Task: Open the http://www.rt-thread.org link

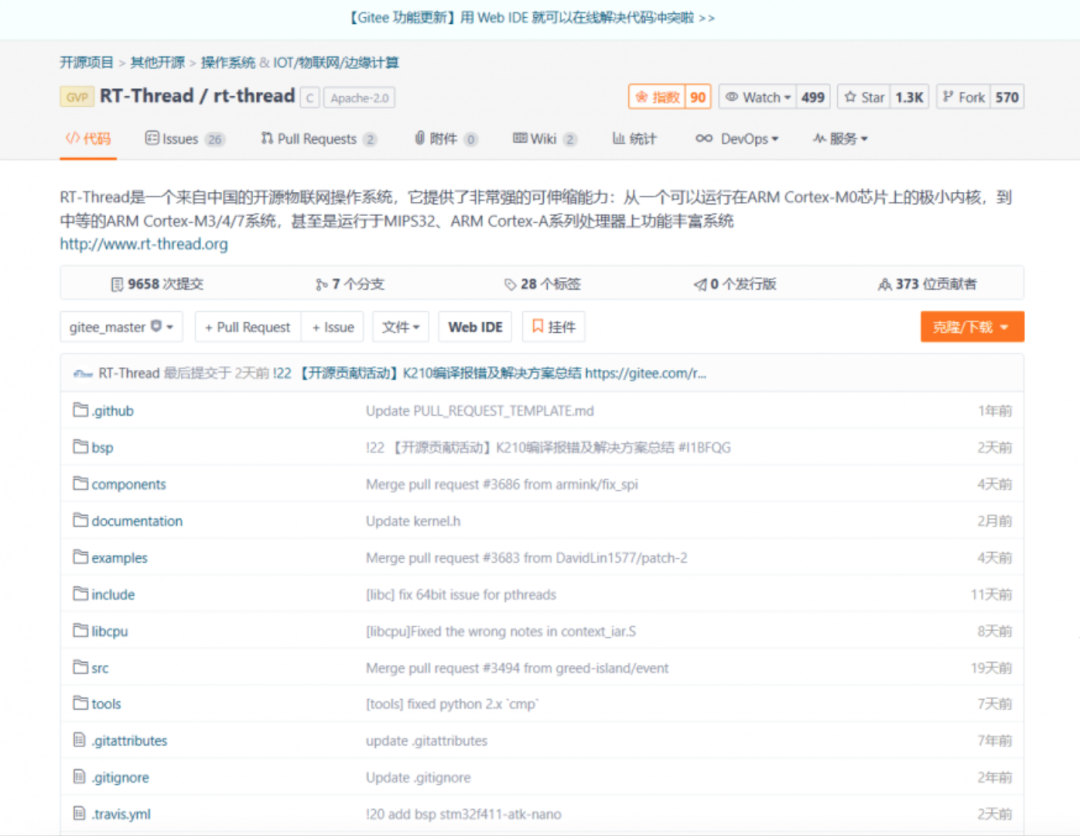Action: pos(144,244)
